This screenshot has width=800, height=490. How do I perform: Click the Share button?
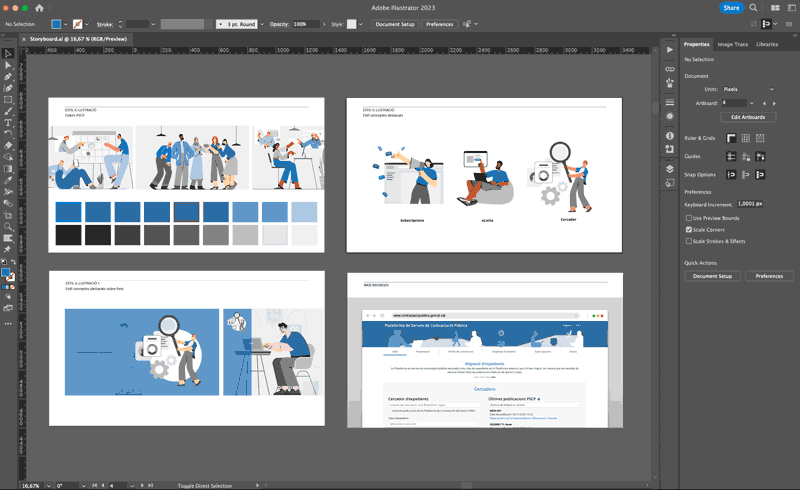[731, 8]
